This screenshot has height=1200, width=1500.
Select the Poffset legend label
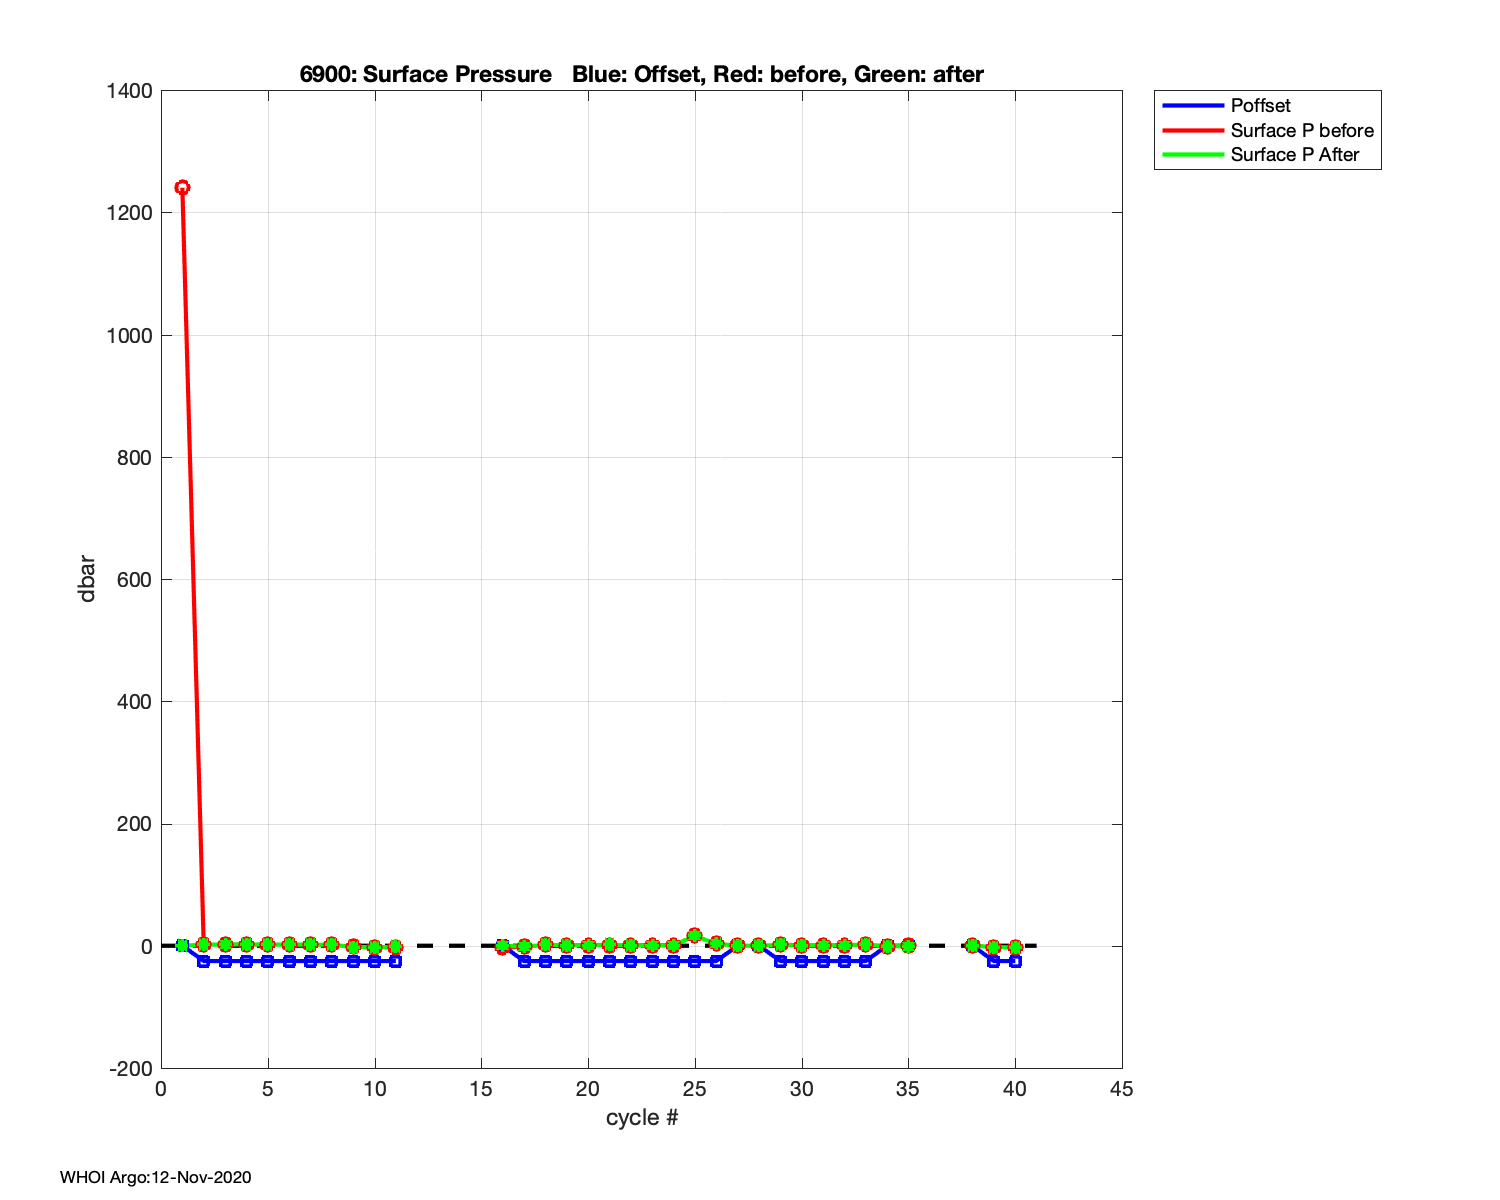pyautogui.click(x=1260, y=105)
